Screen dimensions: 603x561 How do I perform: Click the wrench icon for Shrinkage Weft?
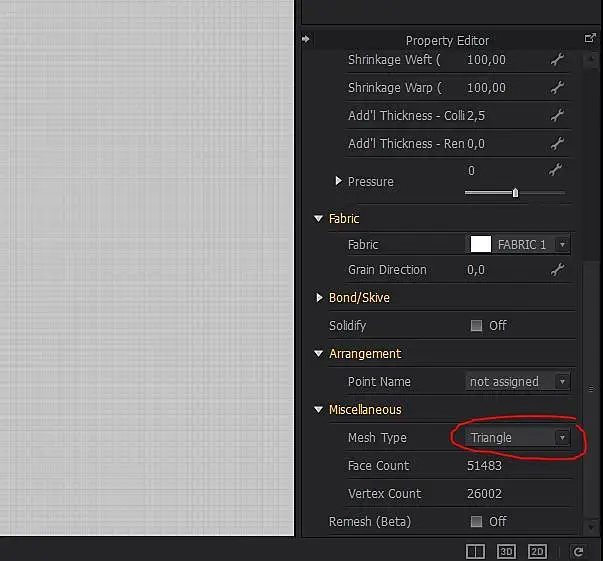click(557, 60)
